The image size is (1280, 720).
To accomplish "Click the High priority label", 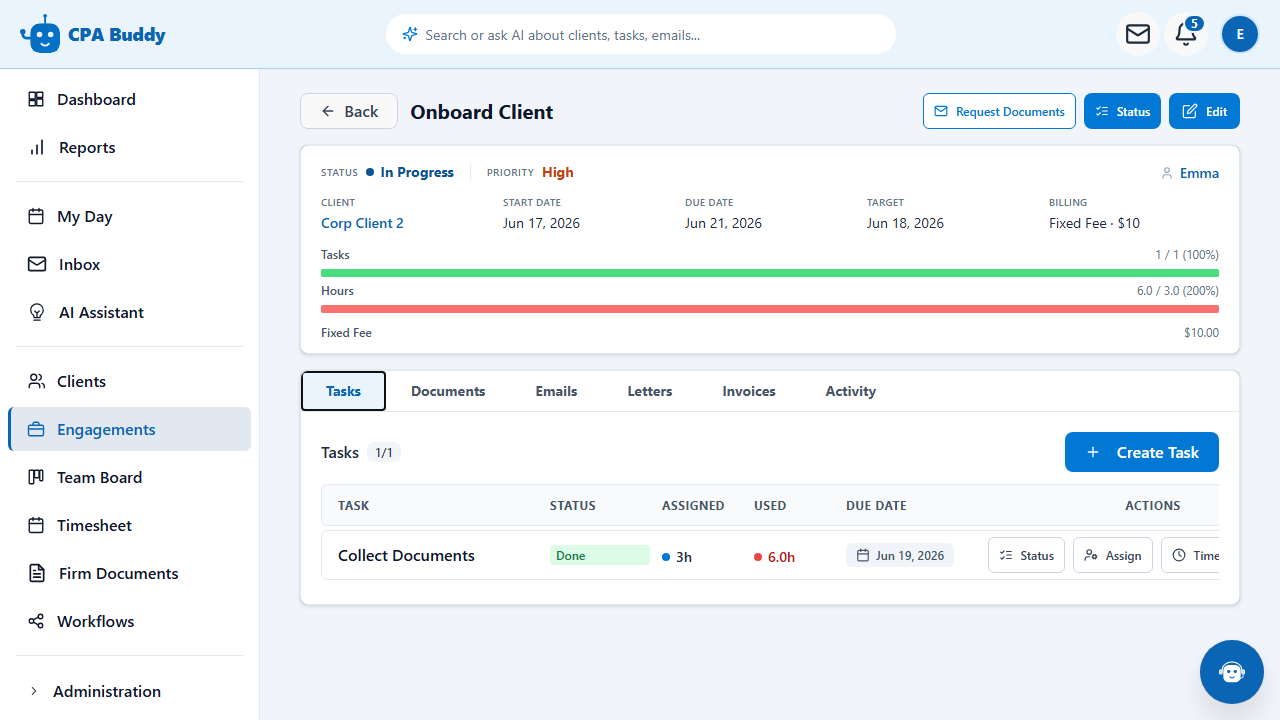I will pyautogui.click(x=558, y=172).
